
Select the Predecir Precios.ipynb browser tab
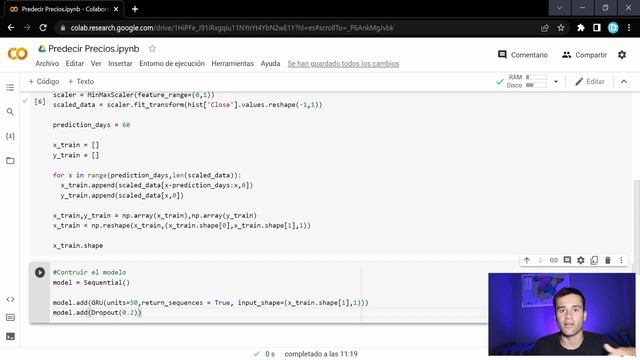coord(64,9)
